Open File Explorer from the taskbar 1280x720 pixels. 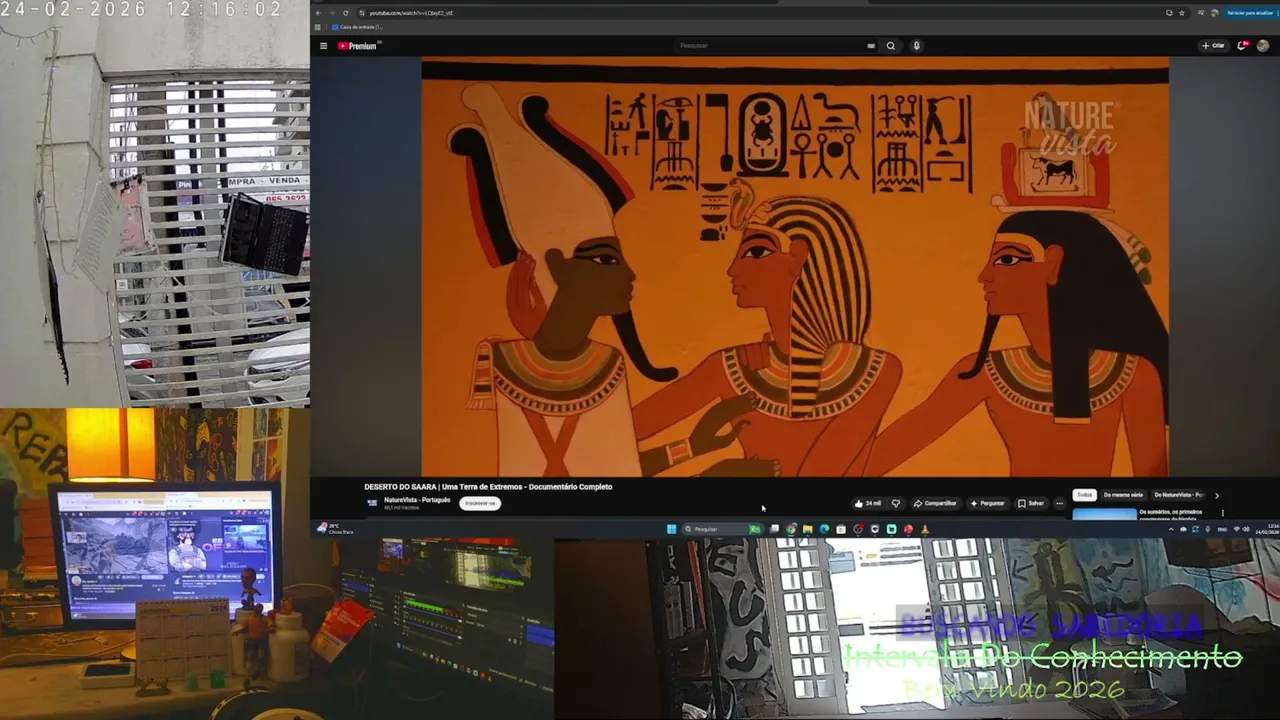click(x=807, y=529)
